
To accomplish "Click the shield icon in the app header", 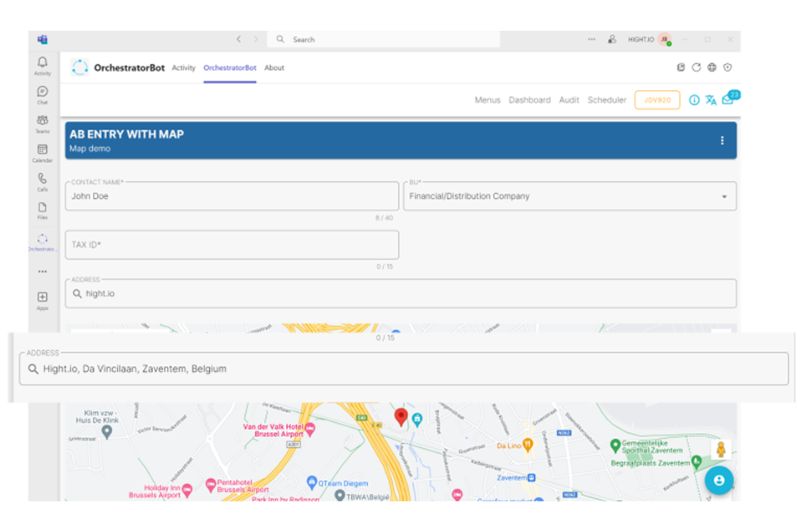I will 728,67.
